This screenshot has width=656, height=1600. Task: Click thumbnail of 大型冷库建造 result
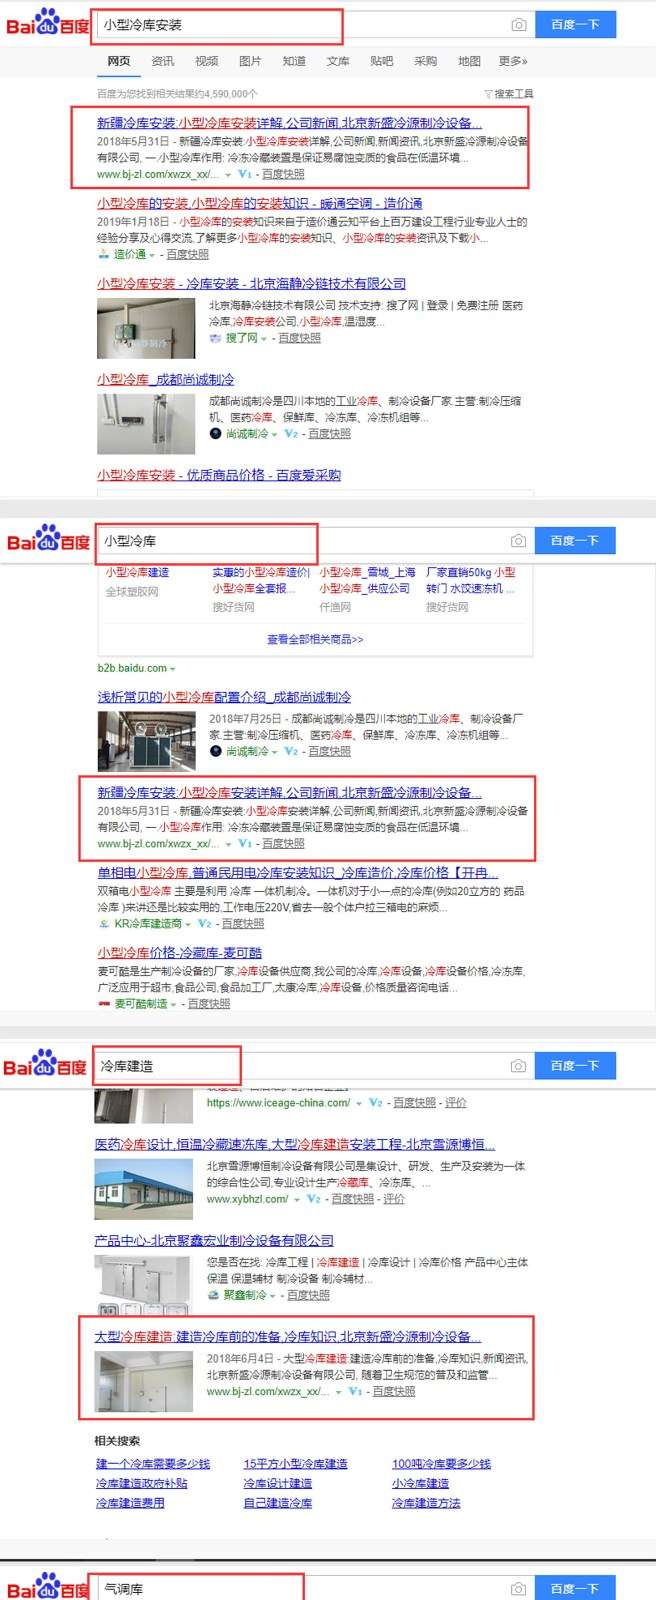point(142,1381)
